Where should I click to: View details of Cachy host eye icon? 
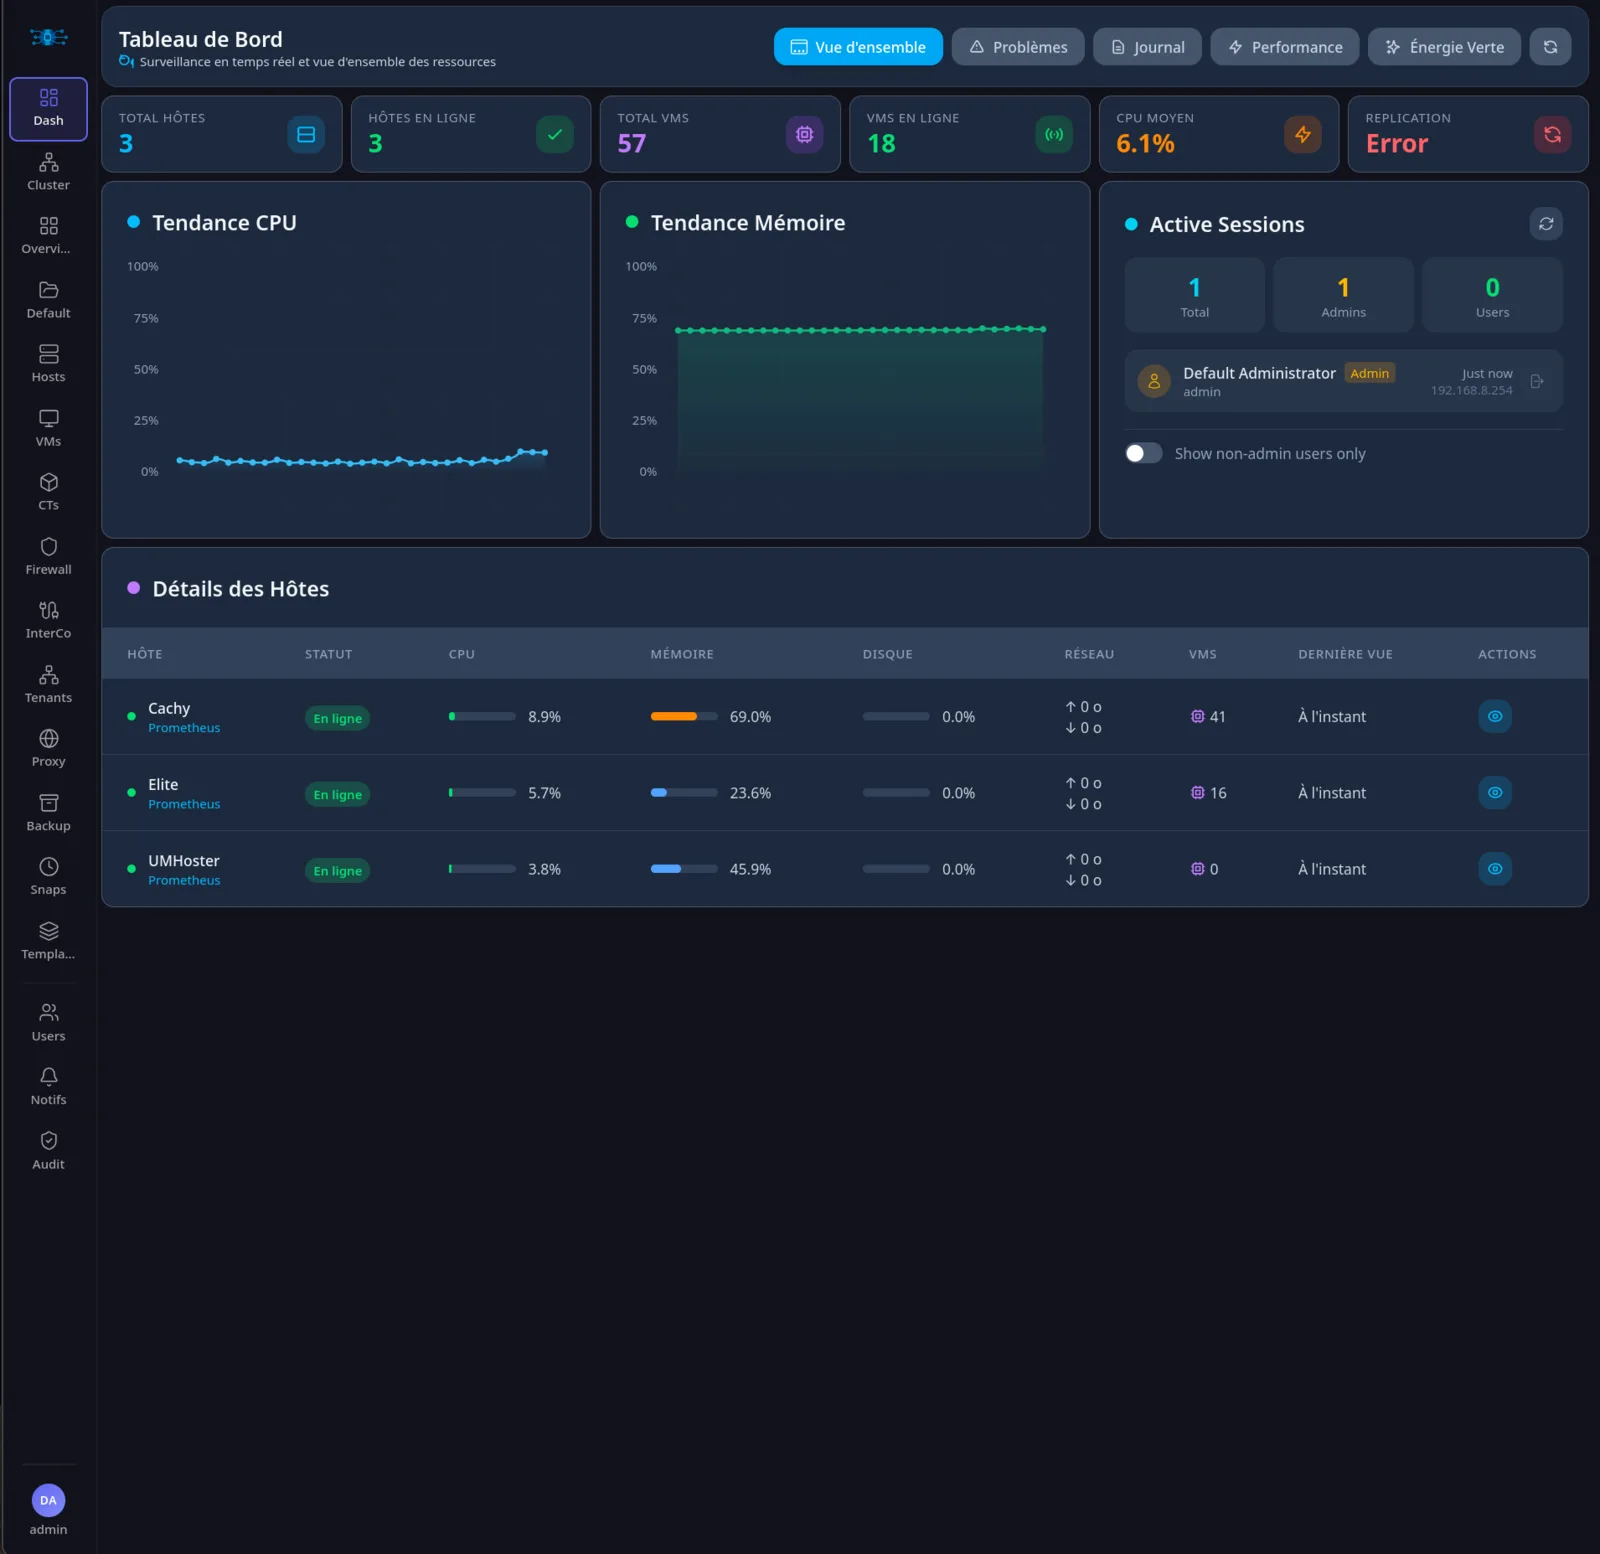[x=1495, y=716]
